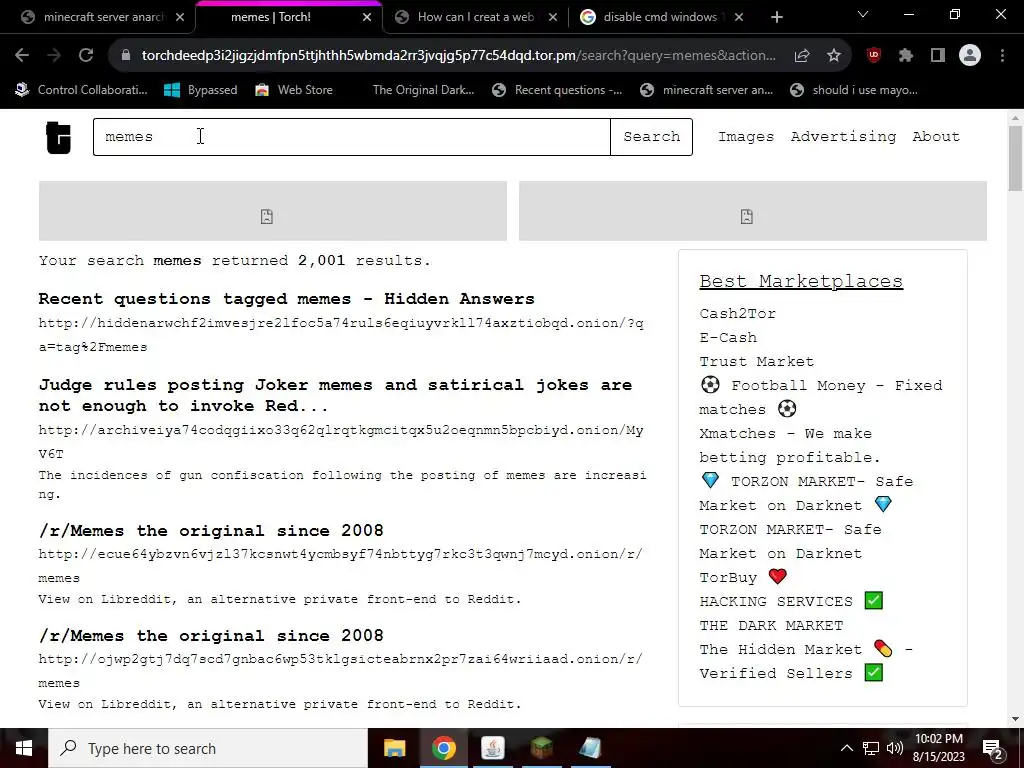
Task: Select the memes | Torch! tab
Action: pyautogui.click(x=271, y=17)
